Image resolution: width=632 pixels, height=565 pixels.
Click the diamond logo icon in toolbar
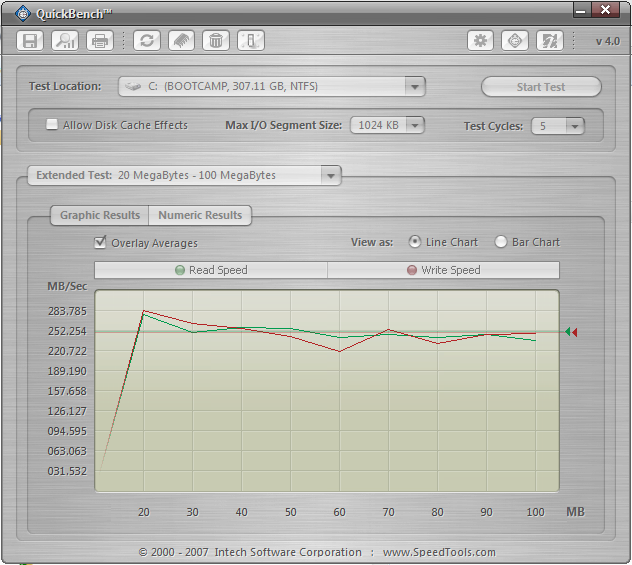coord(515,41)
